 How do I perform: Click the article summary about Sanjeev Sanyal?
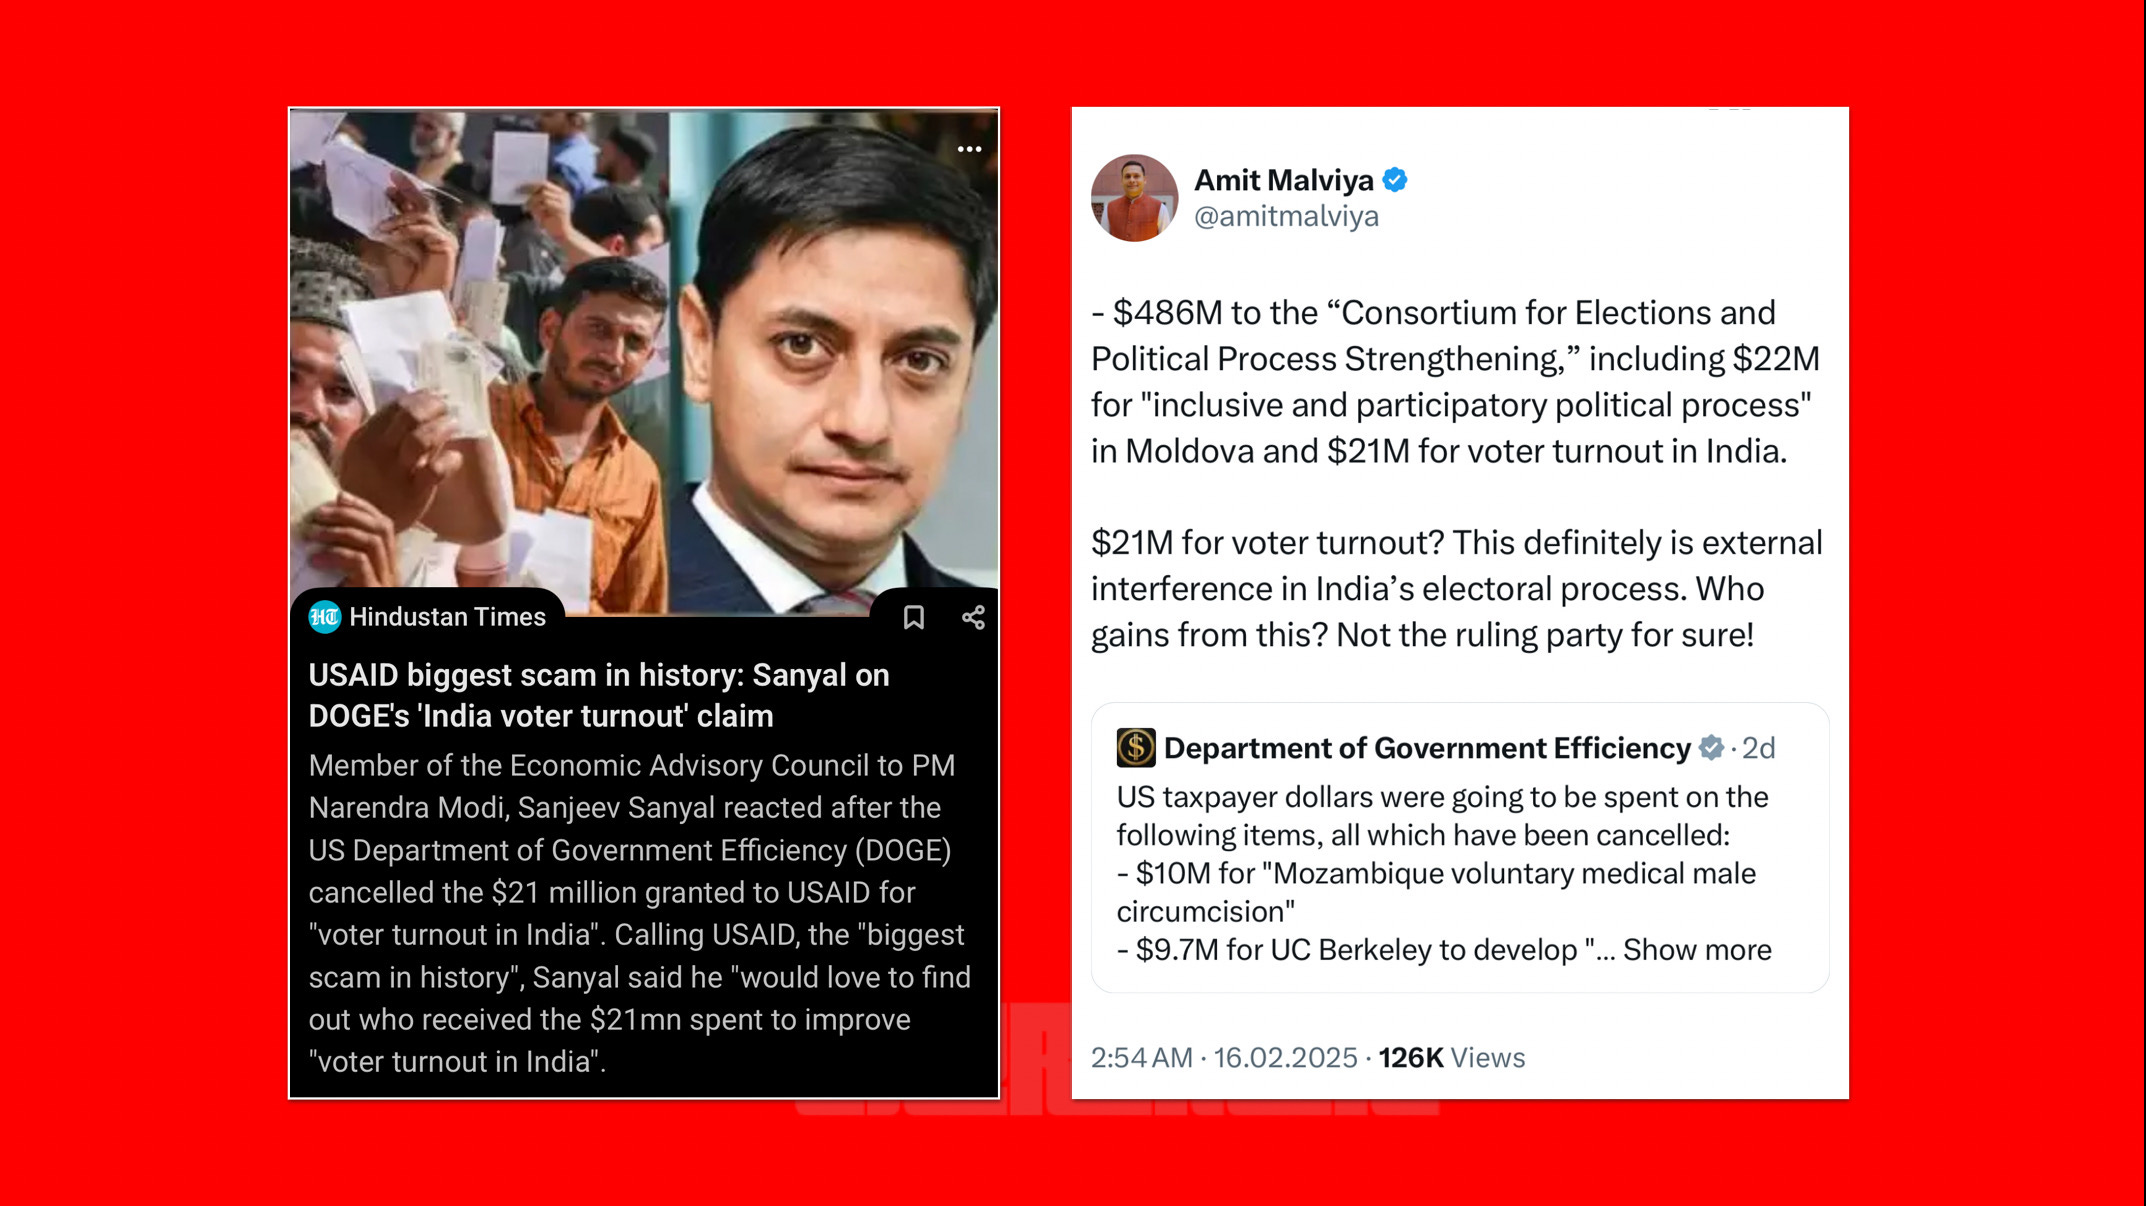[640, 913]
